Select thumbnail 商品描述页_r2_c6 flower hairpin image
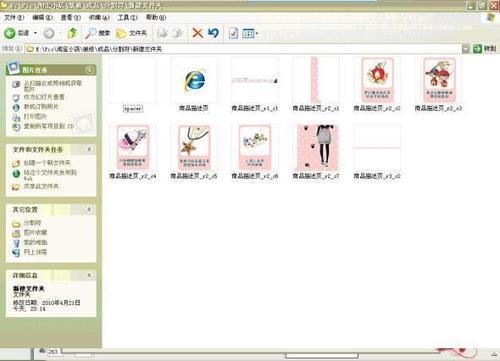 255,148
